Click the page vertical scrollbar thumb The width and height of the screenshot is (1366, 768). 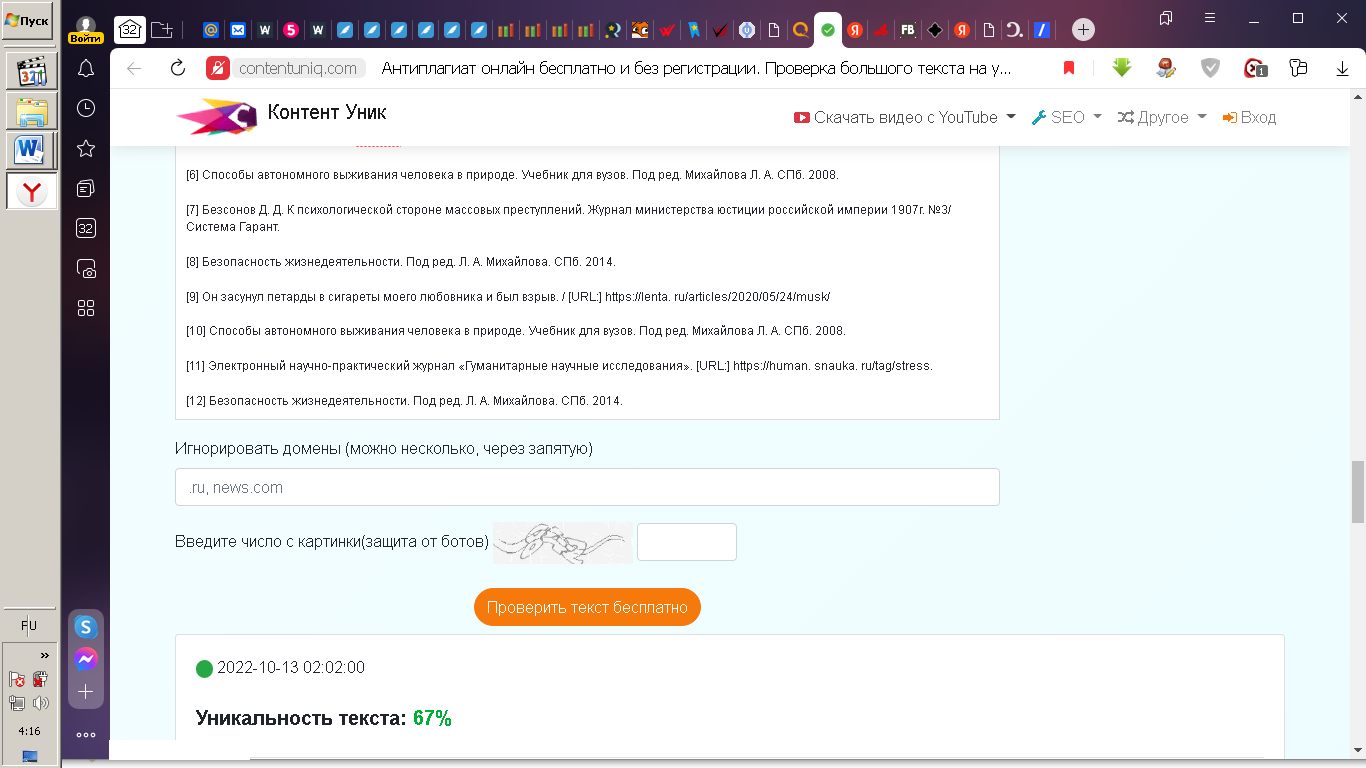coord(1358,492)
